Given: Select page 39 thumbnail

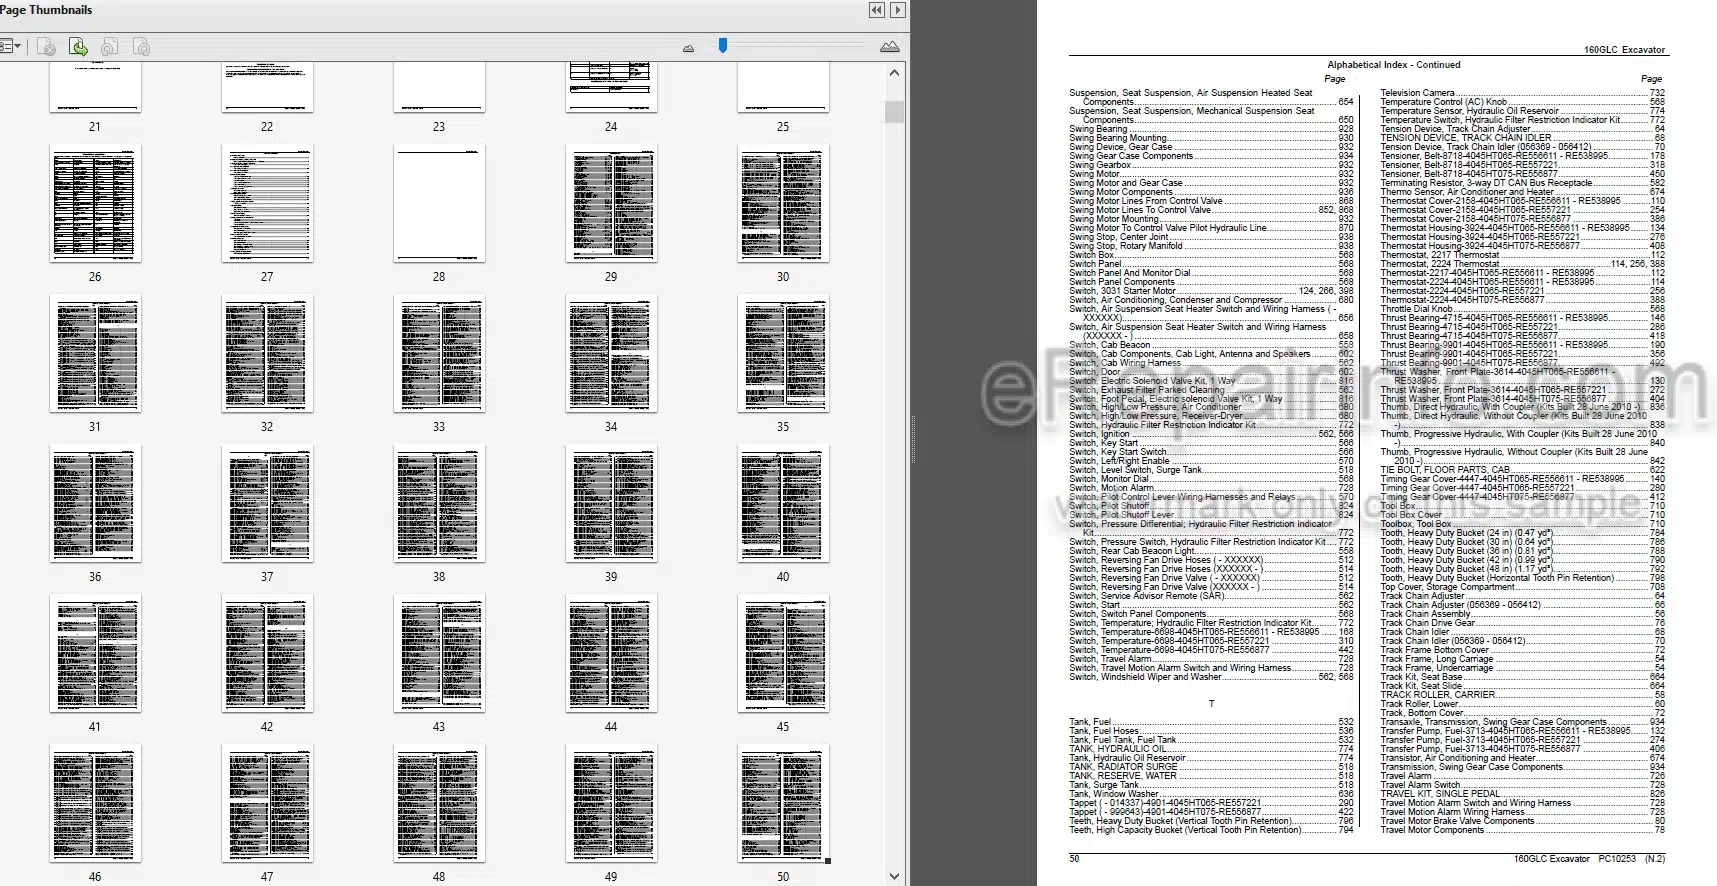Looking at the screenshot, I should [611, 504].
